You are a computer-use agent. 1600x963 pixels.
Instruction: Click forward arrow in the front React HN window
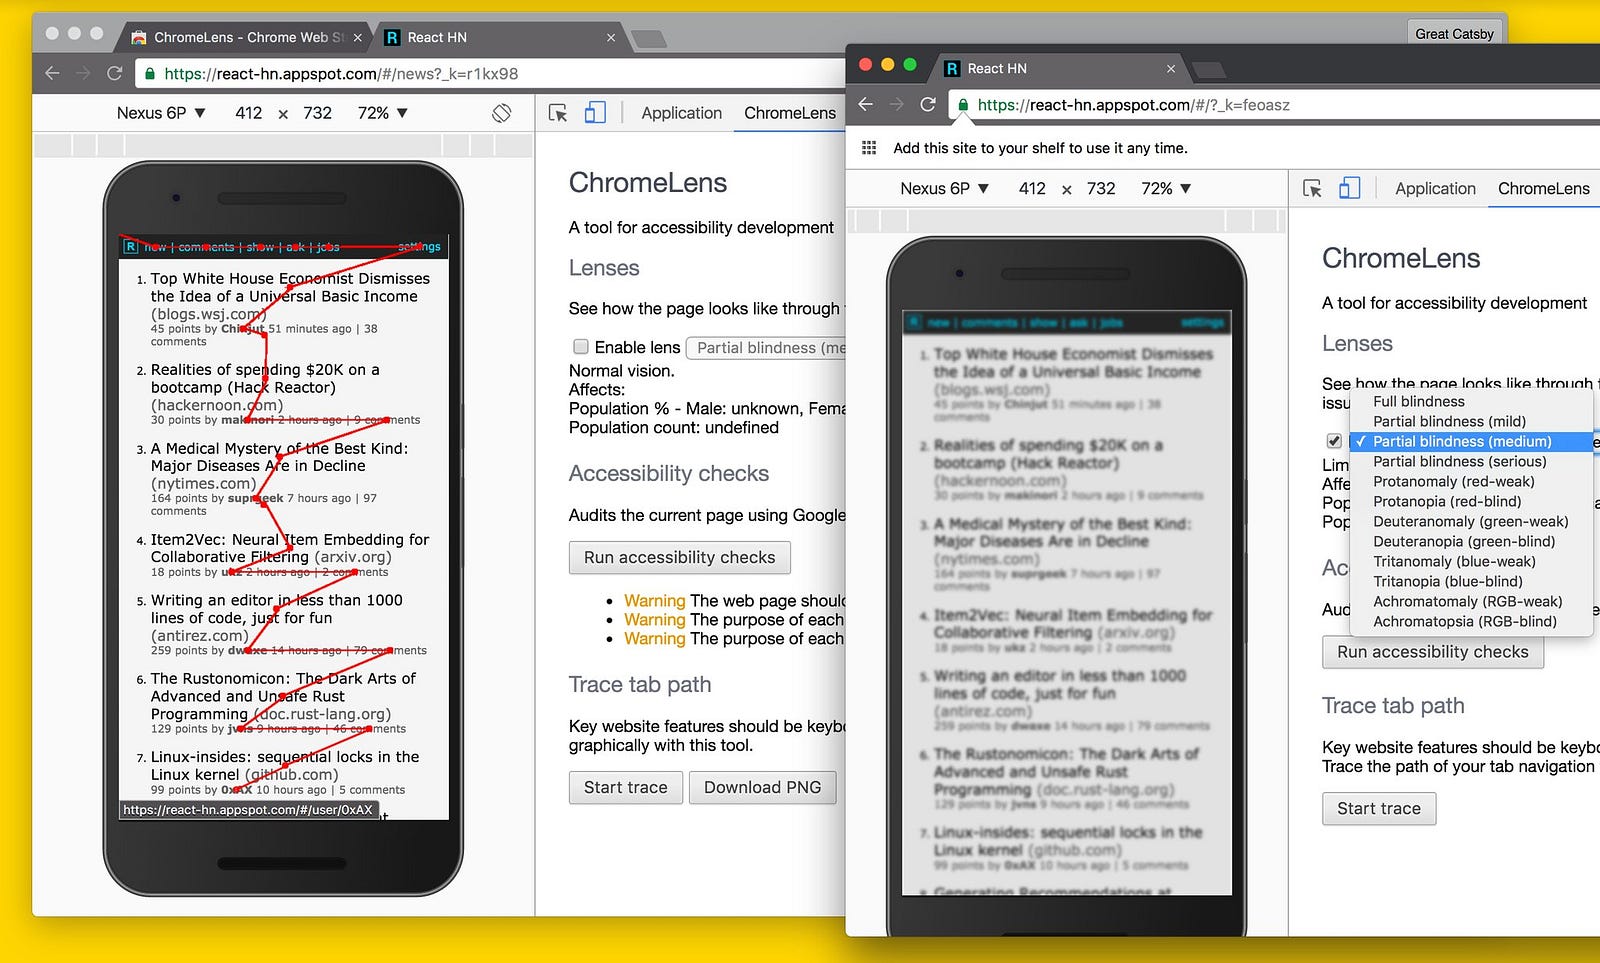(x=897, y=104)
